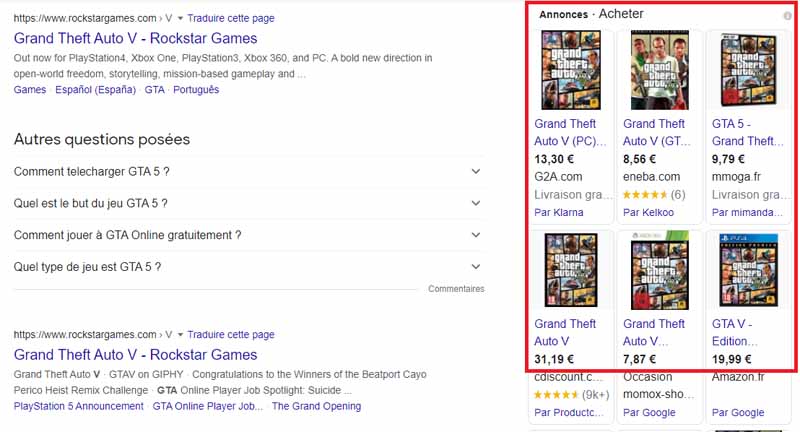
Task: Click the 7,87 € price
Action: pos(639,359)
